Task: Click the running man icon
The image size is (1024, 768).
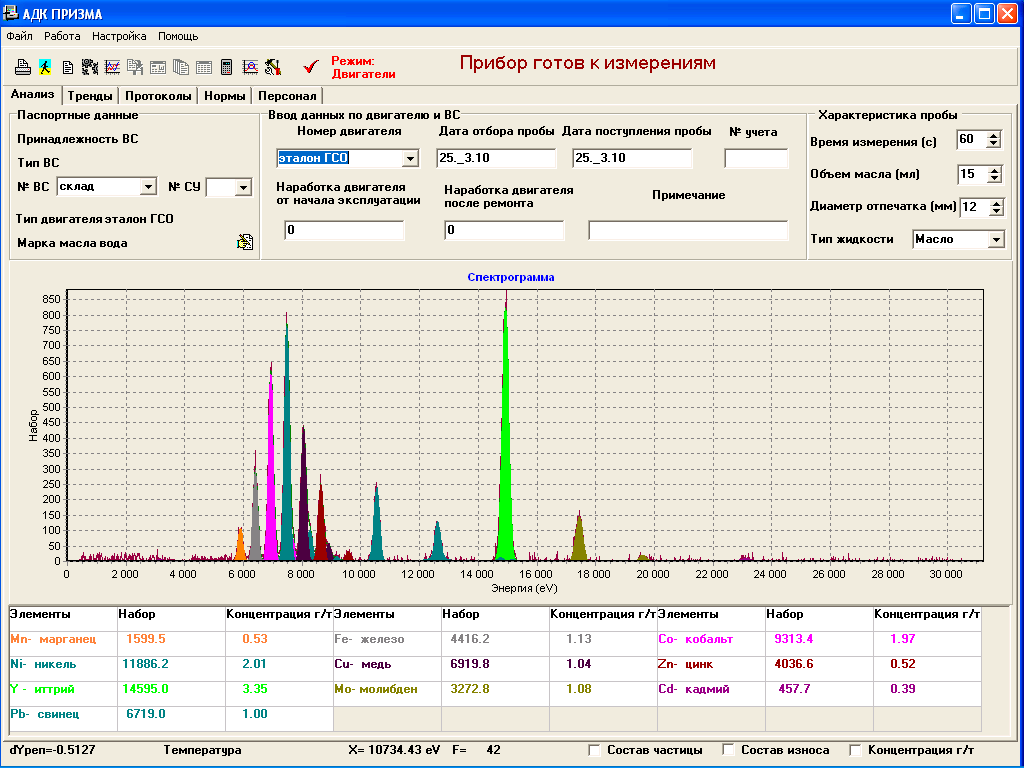Action: pos(44,67)
